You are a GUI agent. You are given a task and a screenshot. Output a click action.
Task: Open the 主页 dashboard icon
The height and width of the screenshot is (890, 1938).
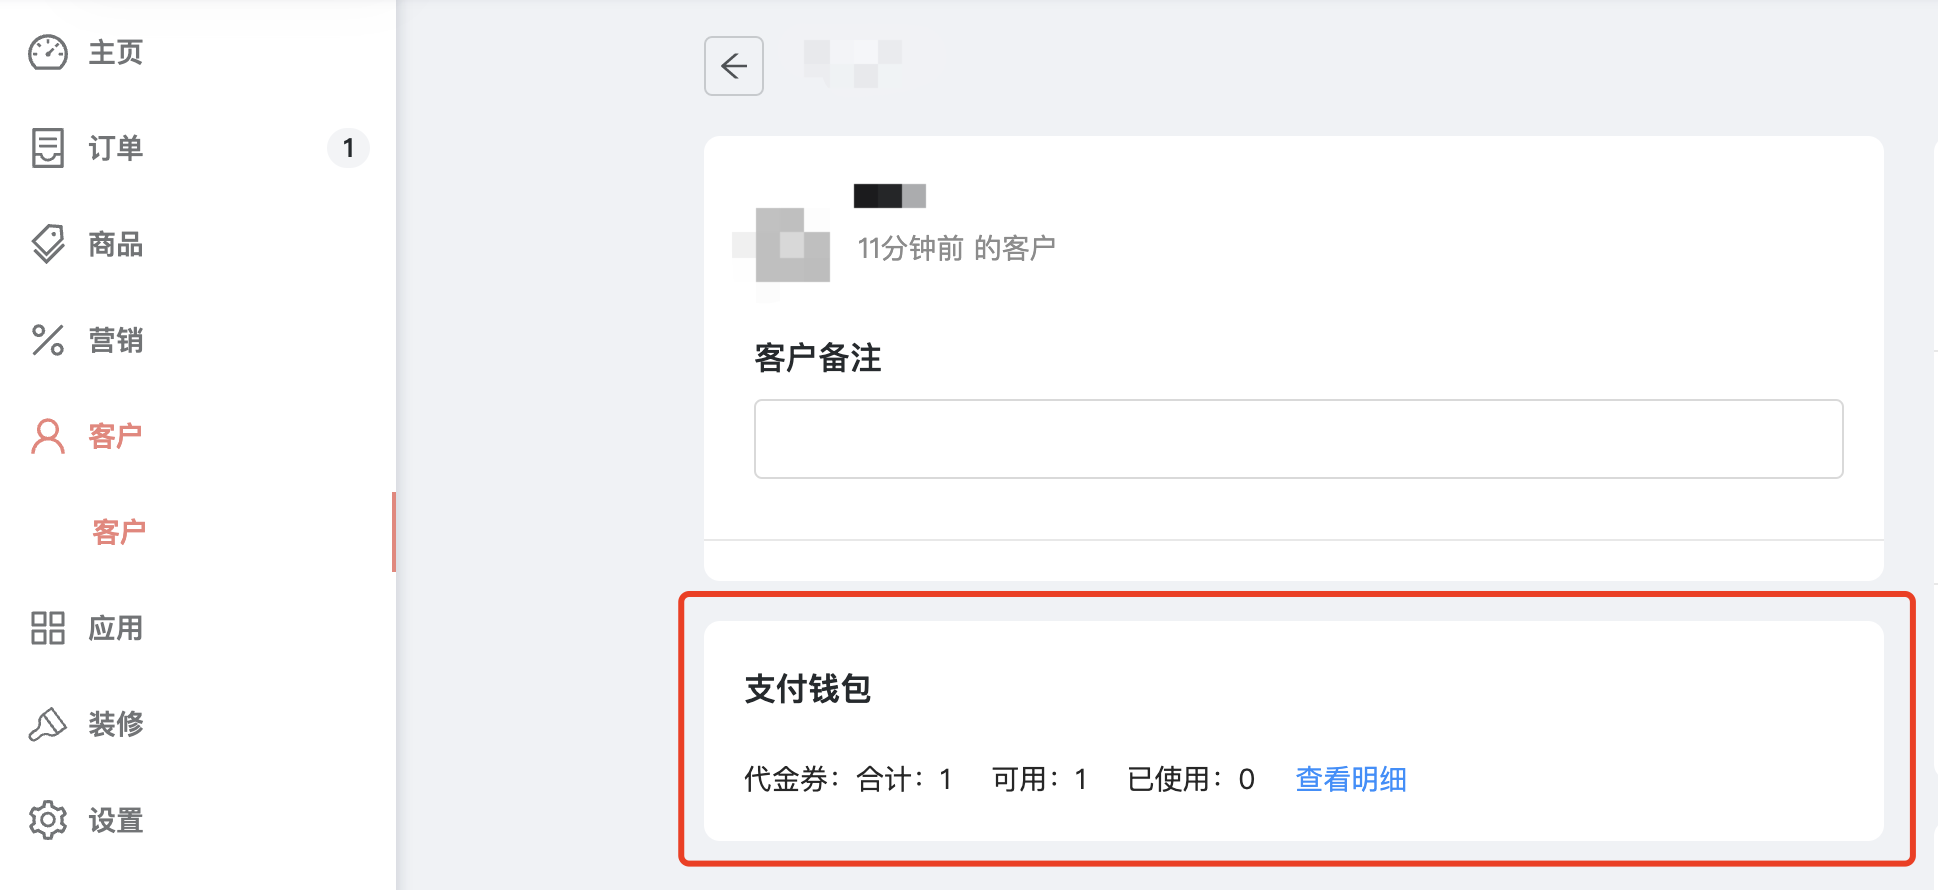click(48, 52)
